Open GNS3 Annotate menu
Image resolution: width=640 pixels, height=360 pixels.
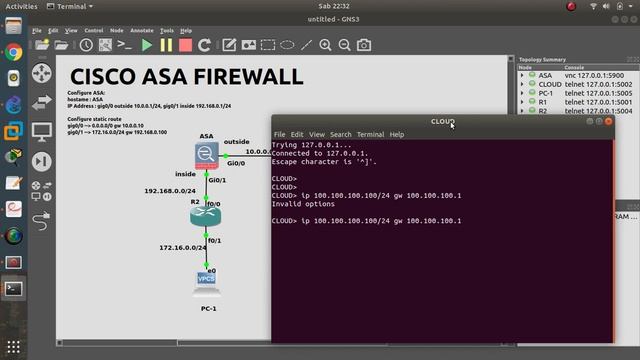pos(142,31)
